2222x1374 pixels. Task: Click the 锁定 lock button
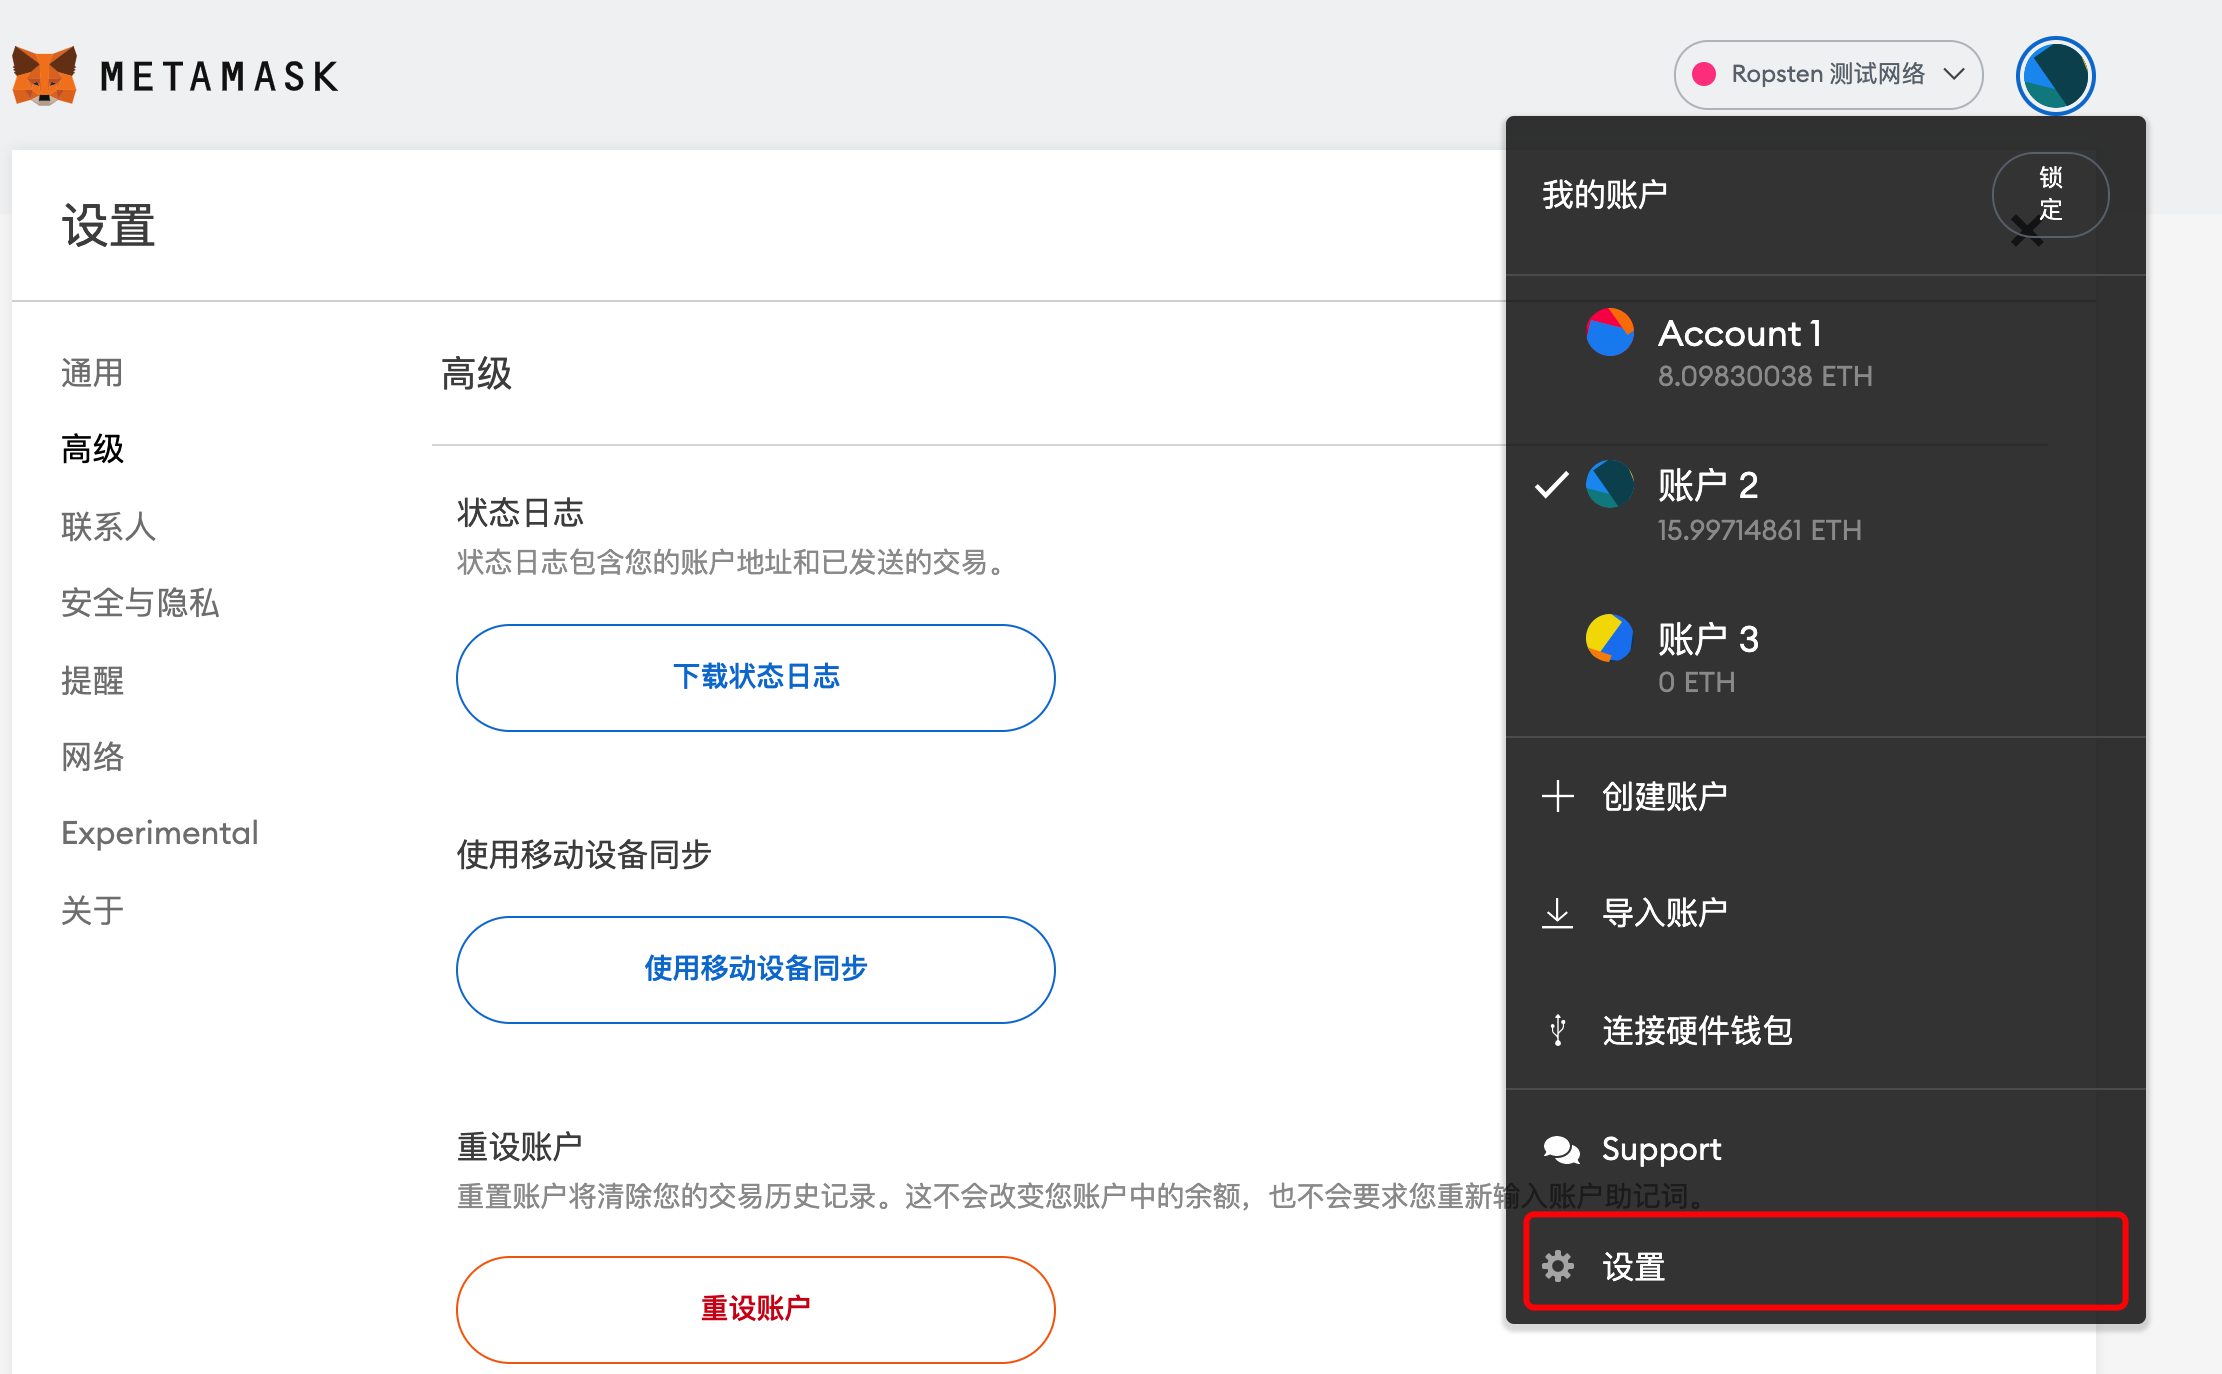(2050, 194)
